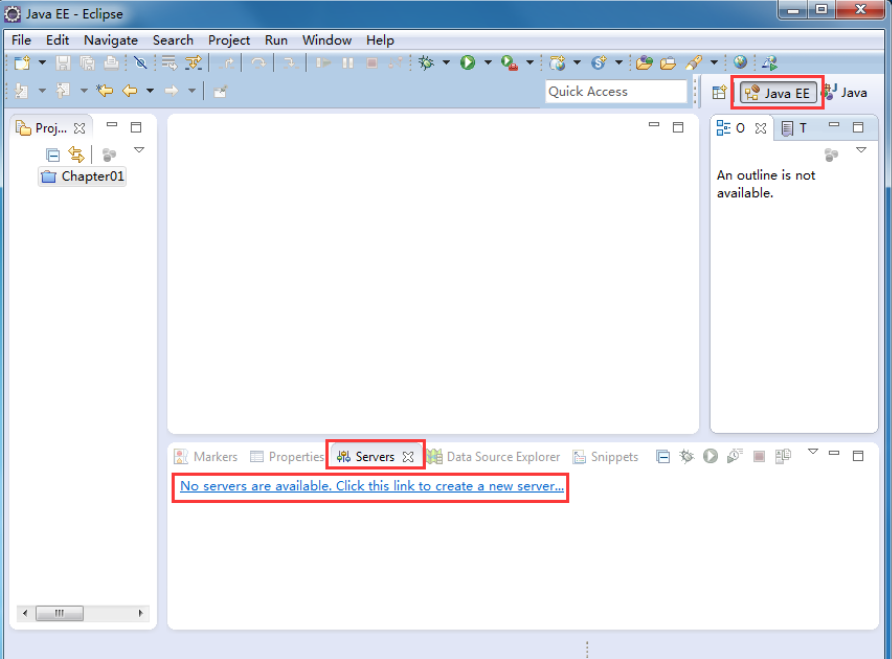
Task: Open the File menu
Action: (21, 40)
